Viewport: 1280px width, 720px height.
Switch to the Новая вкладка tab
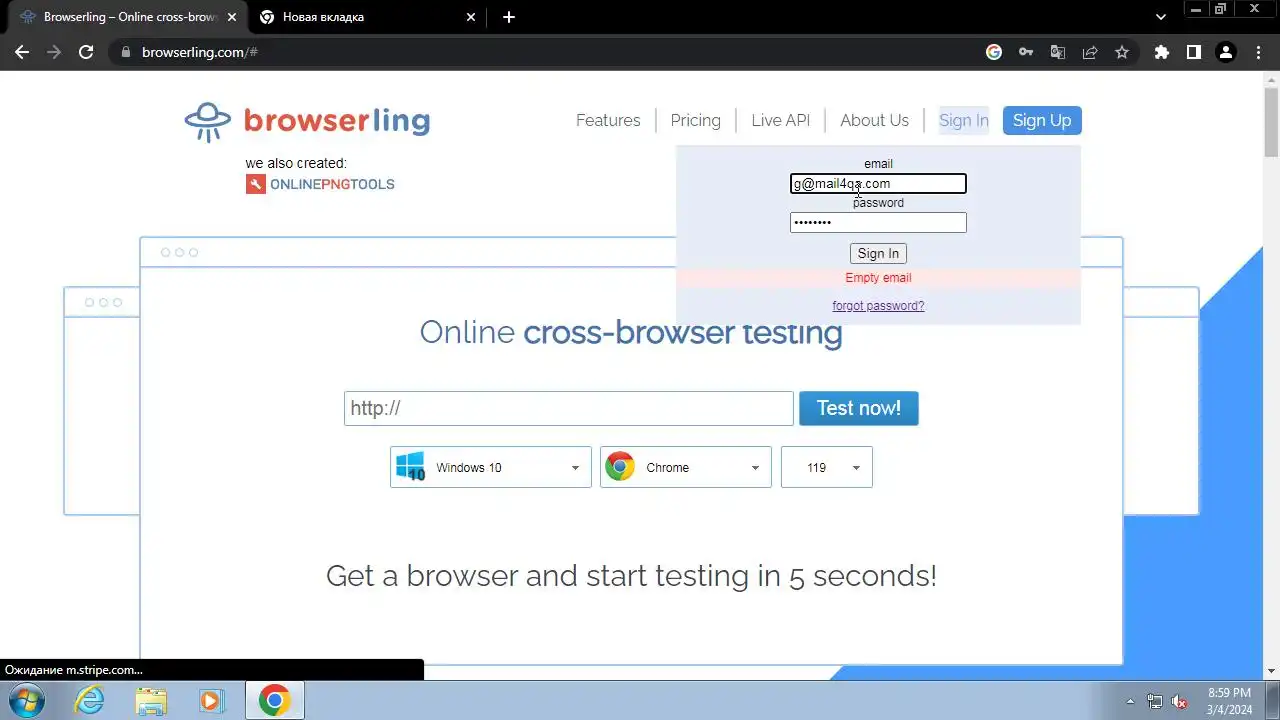tap(368, 17)
